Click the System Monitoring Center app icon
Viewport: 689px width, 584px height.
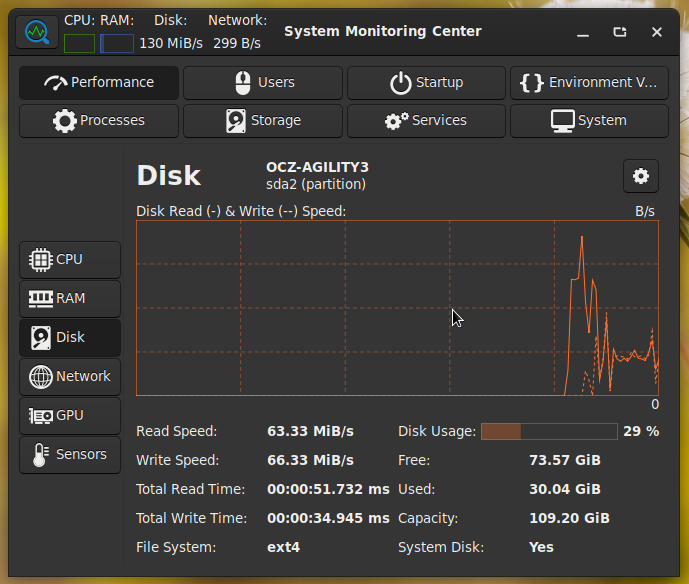(37, 32)
